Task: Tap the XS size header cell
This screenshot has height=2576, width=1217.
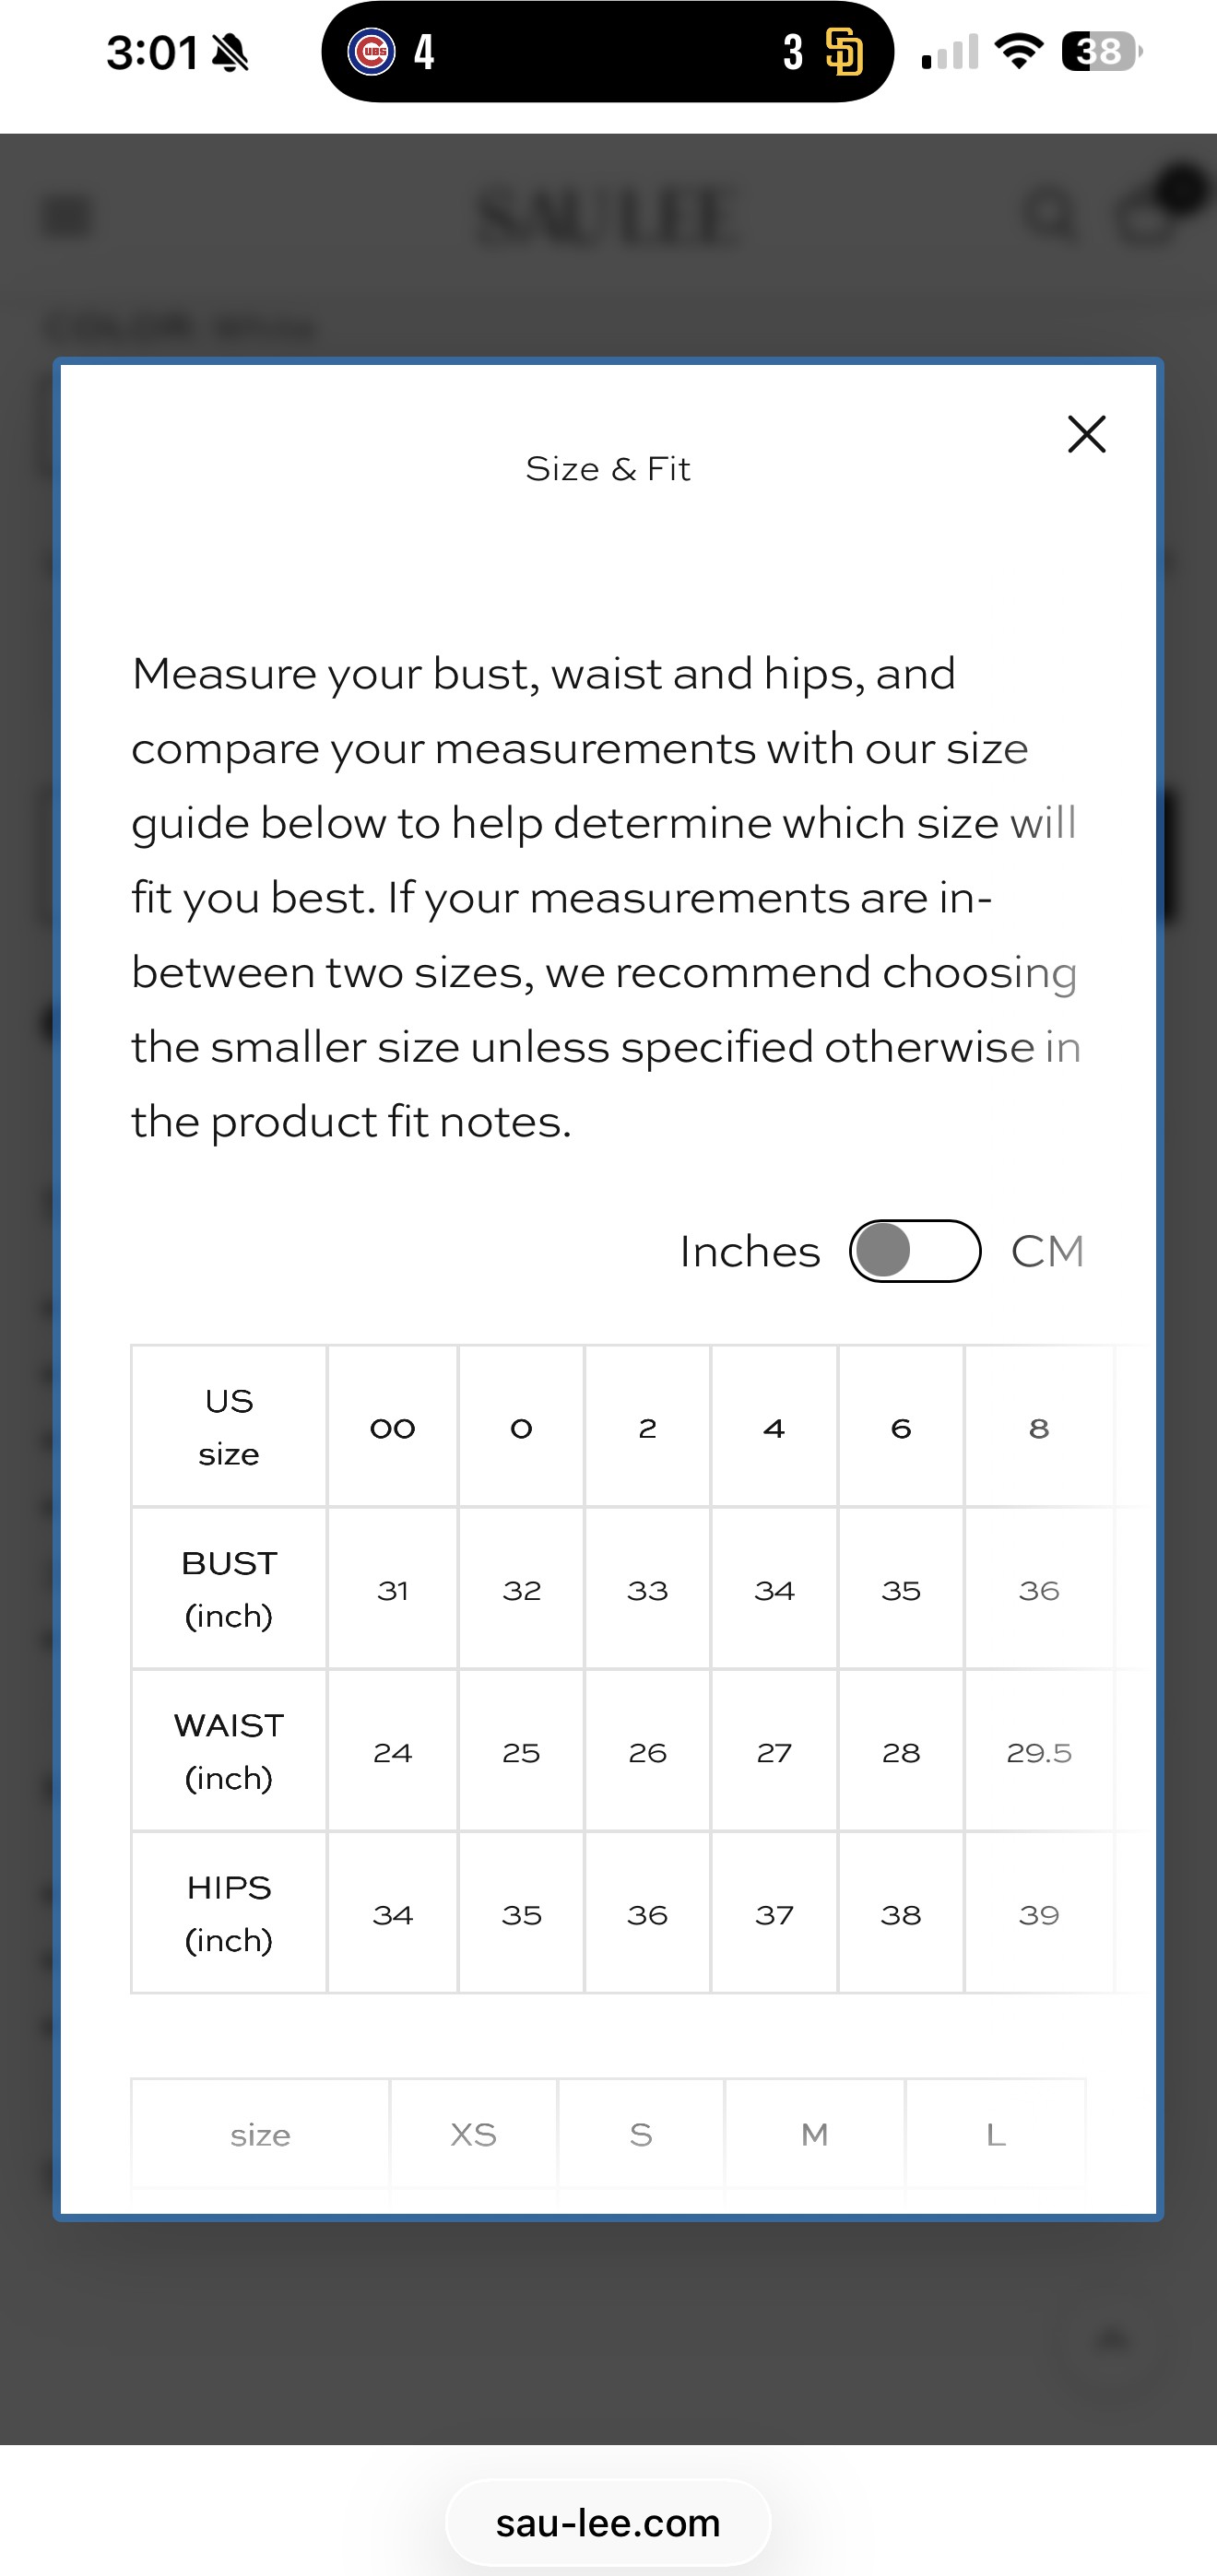Action: click(473, 2134)
